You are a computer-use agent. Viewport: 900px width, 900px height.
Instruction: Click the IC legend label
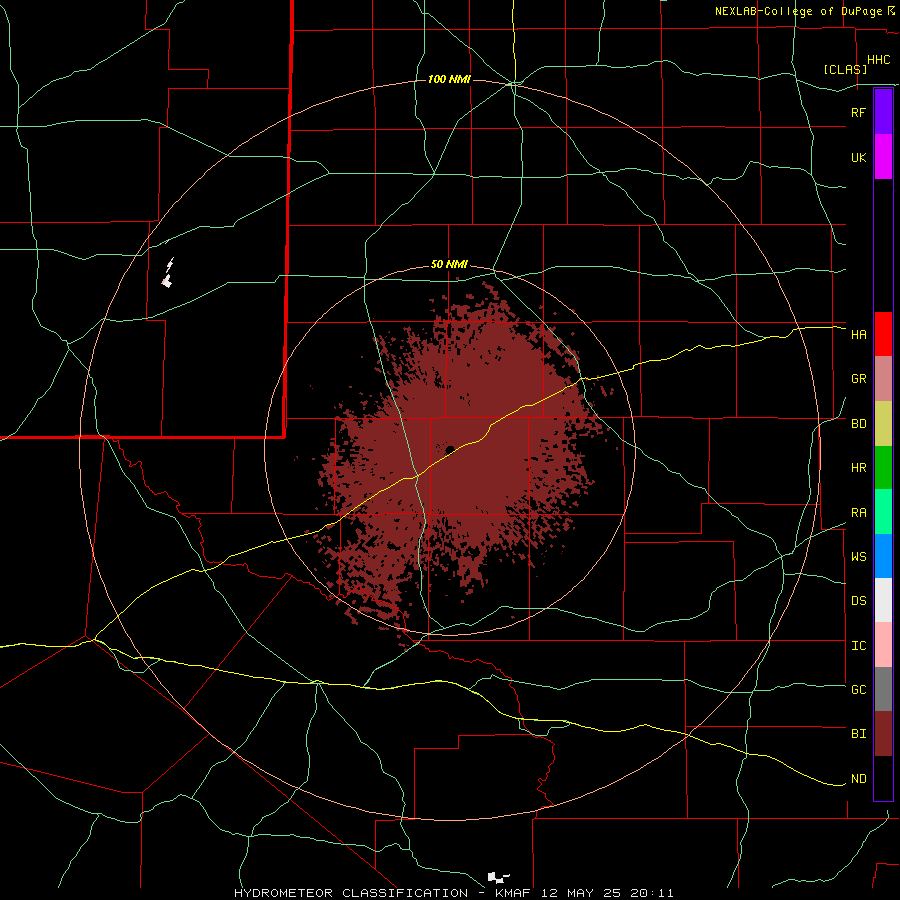tap(858, 646)
